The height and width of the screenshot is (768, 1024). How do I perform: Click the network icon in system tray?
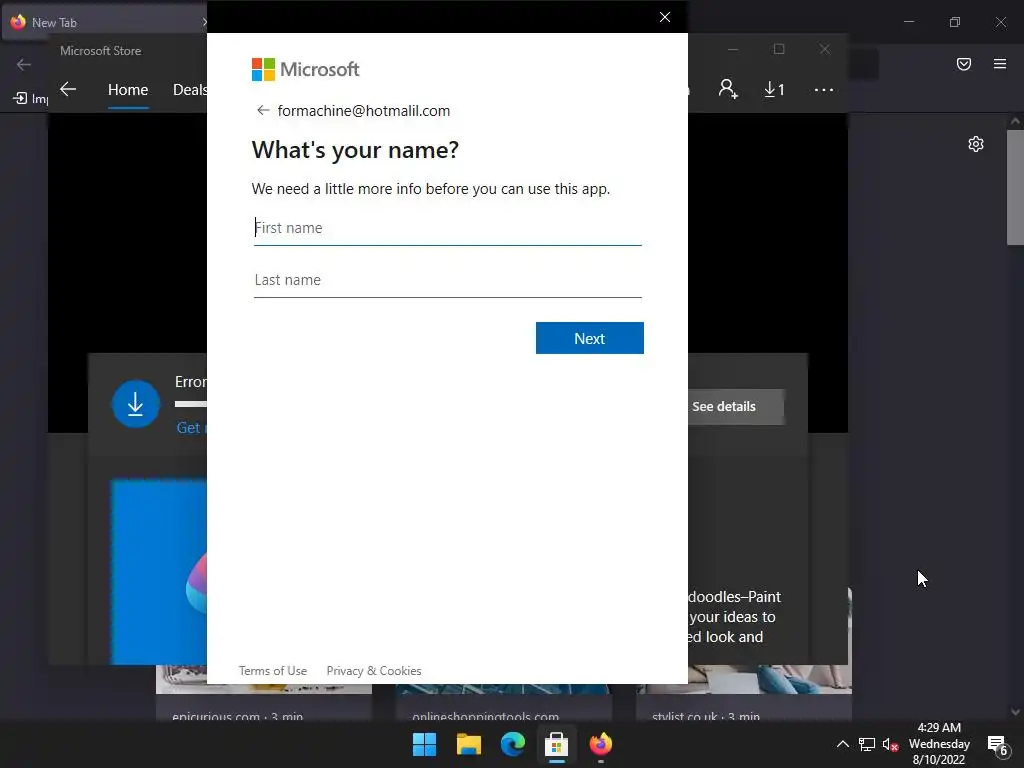click(867, 744)
